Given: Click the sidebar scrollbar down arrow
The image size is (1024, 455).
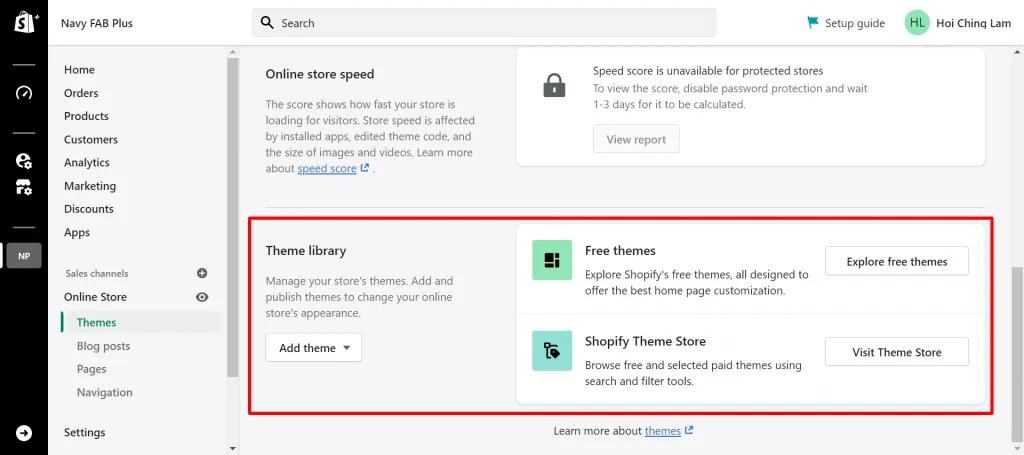Looking at the screenshot, I should coord(232,448).
